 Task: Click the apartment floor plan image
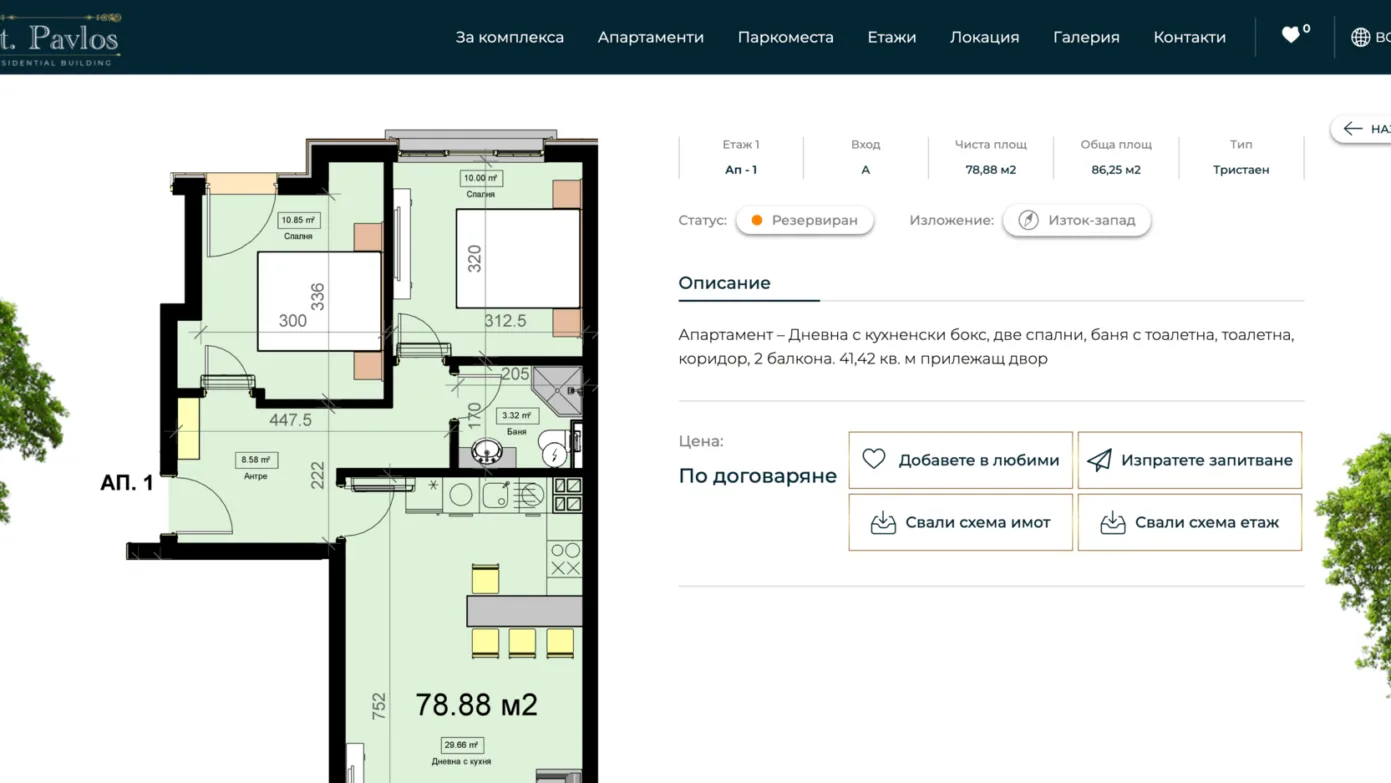tap(380, 450)
